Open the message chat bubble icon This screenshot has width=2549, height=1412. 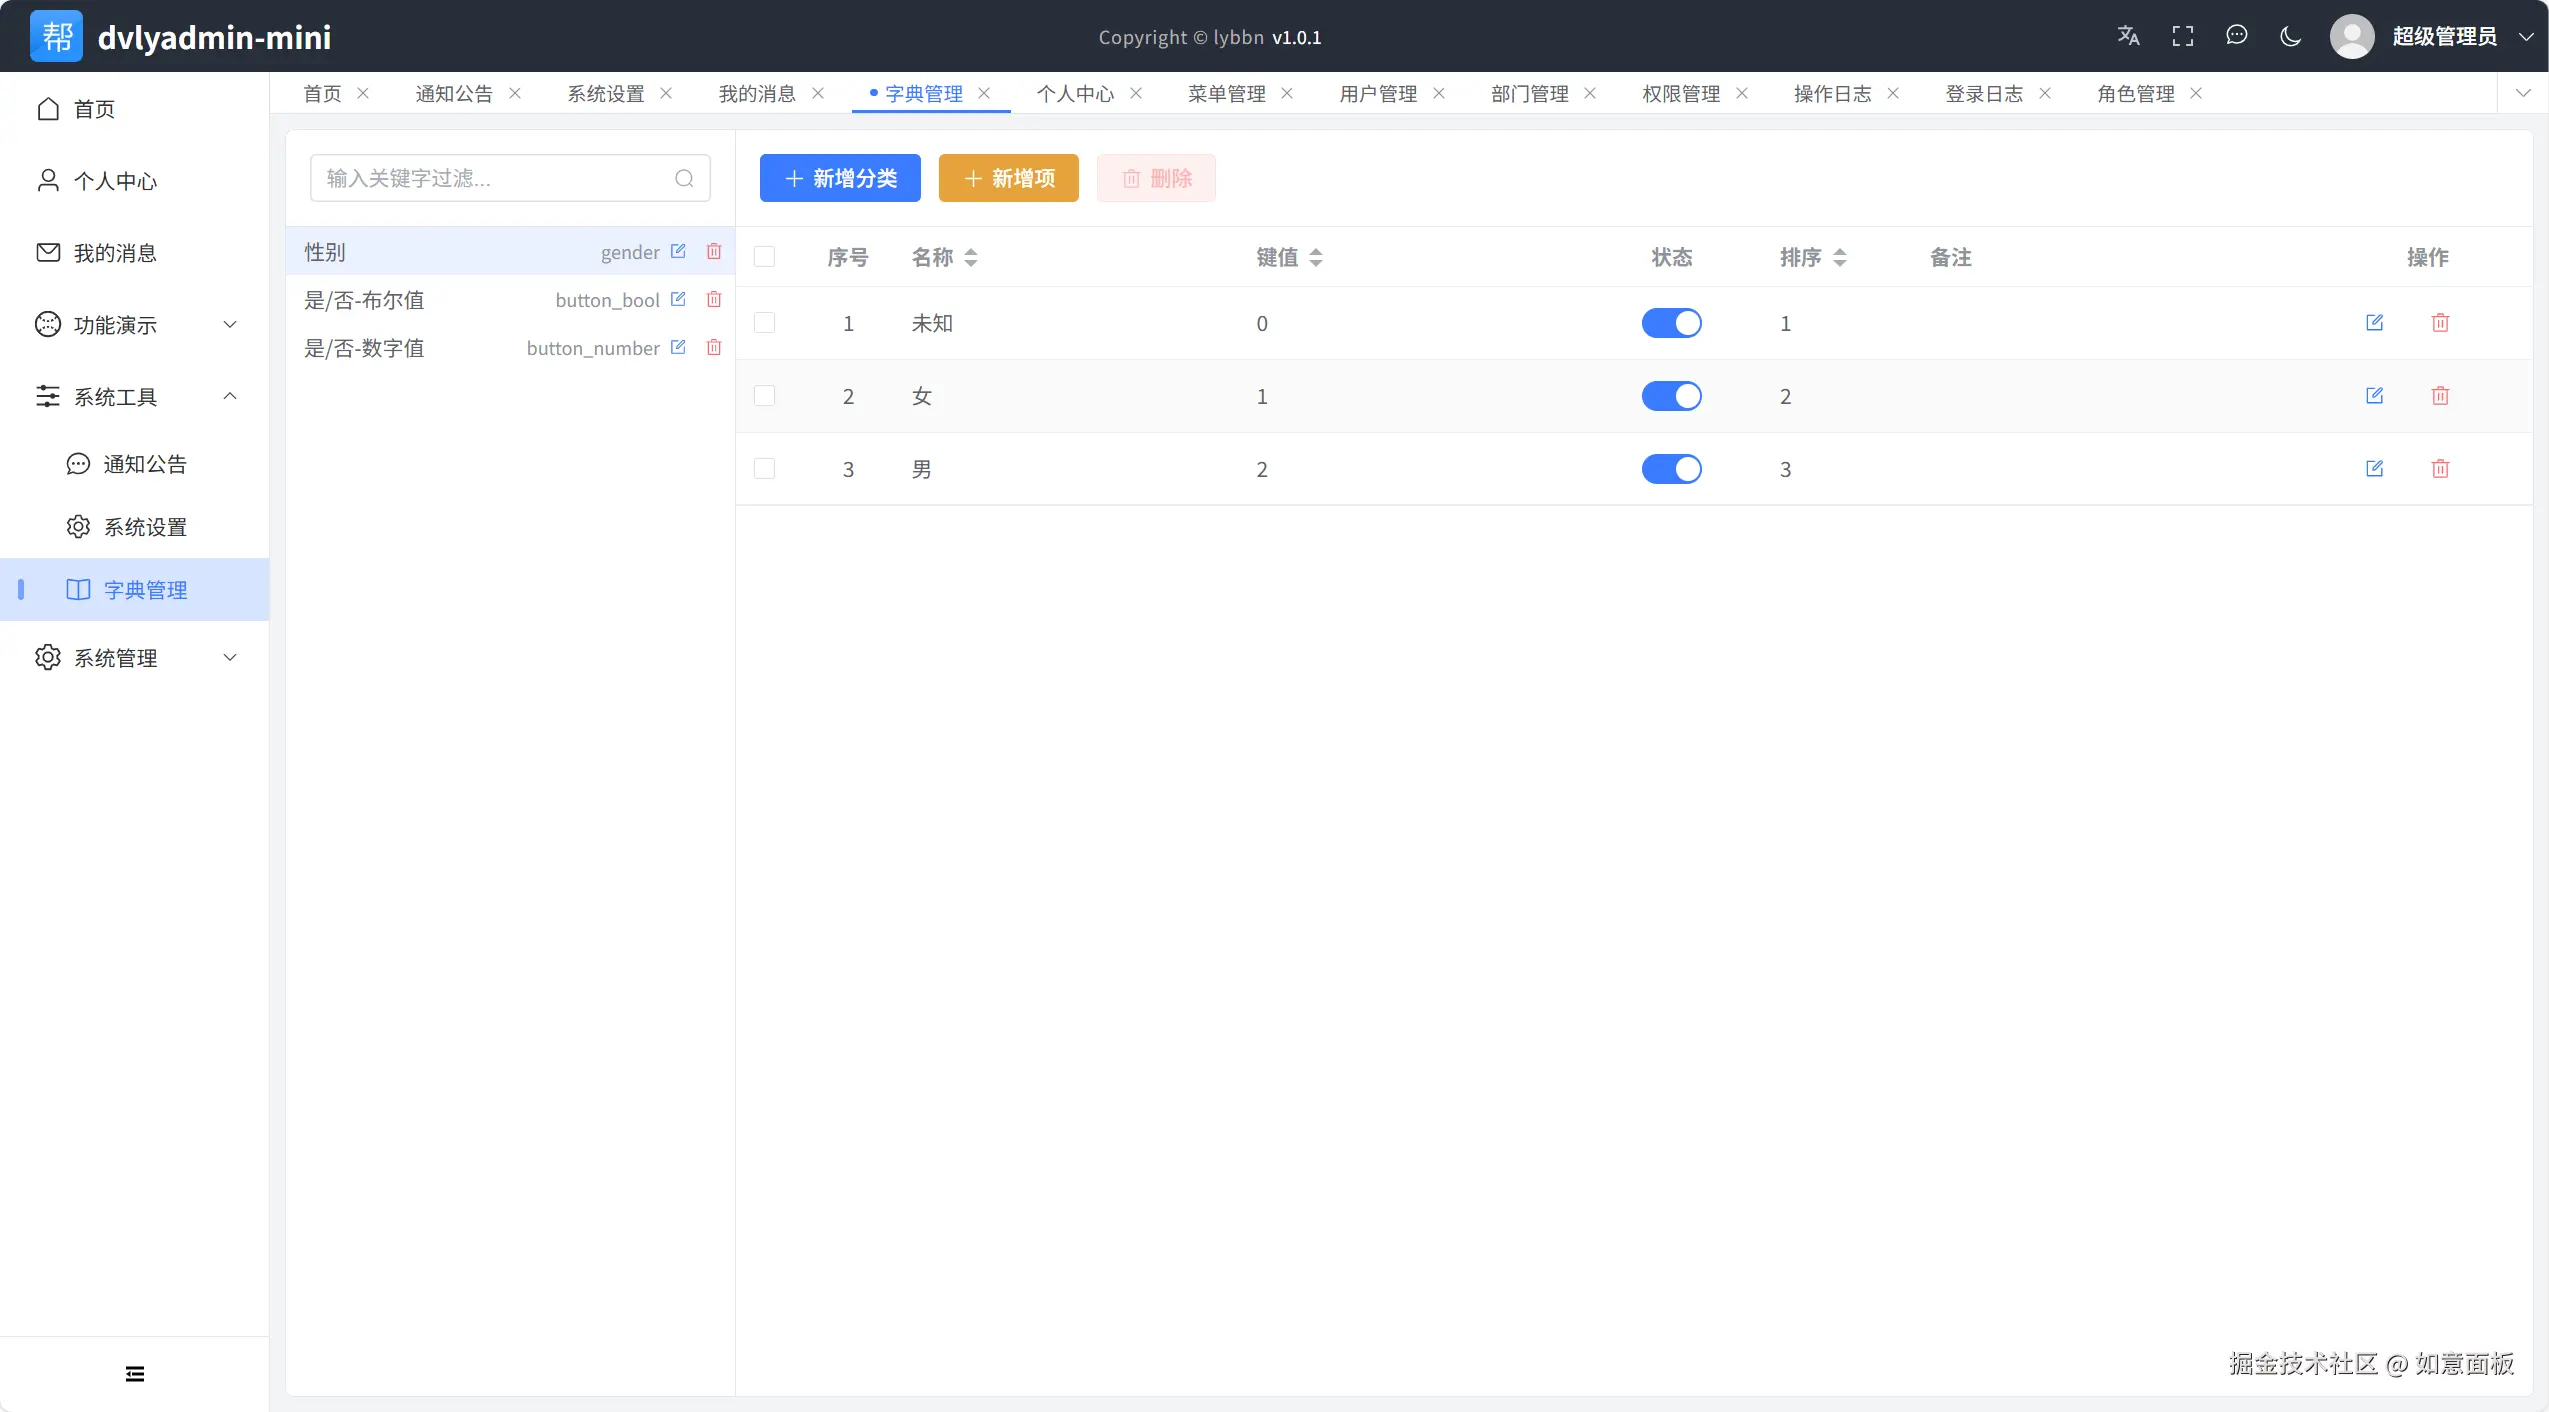point(2237,36)
